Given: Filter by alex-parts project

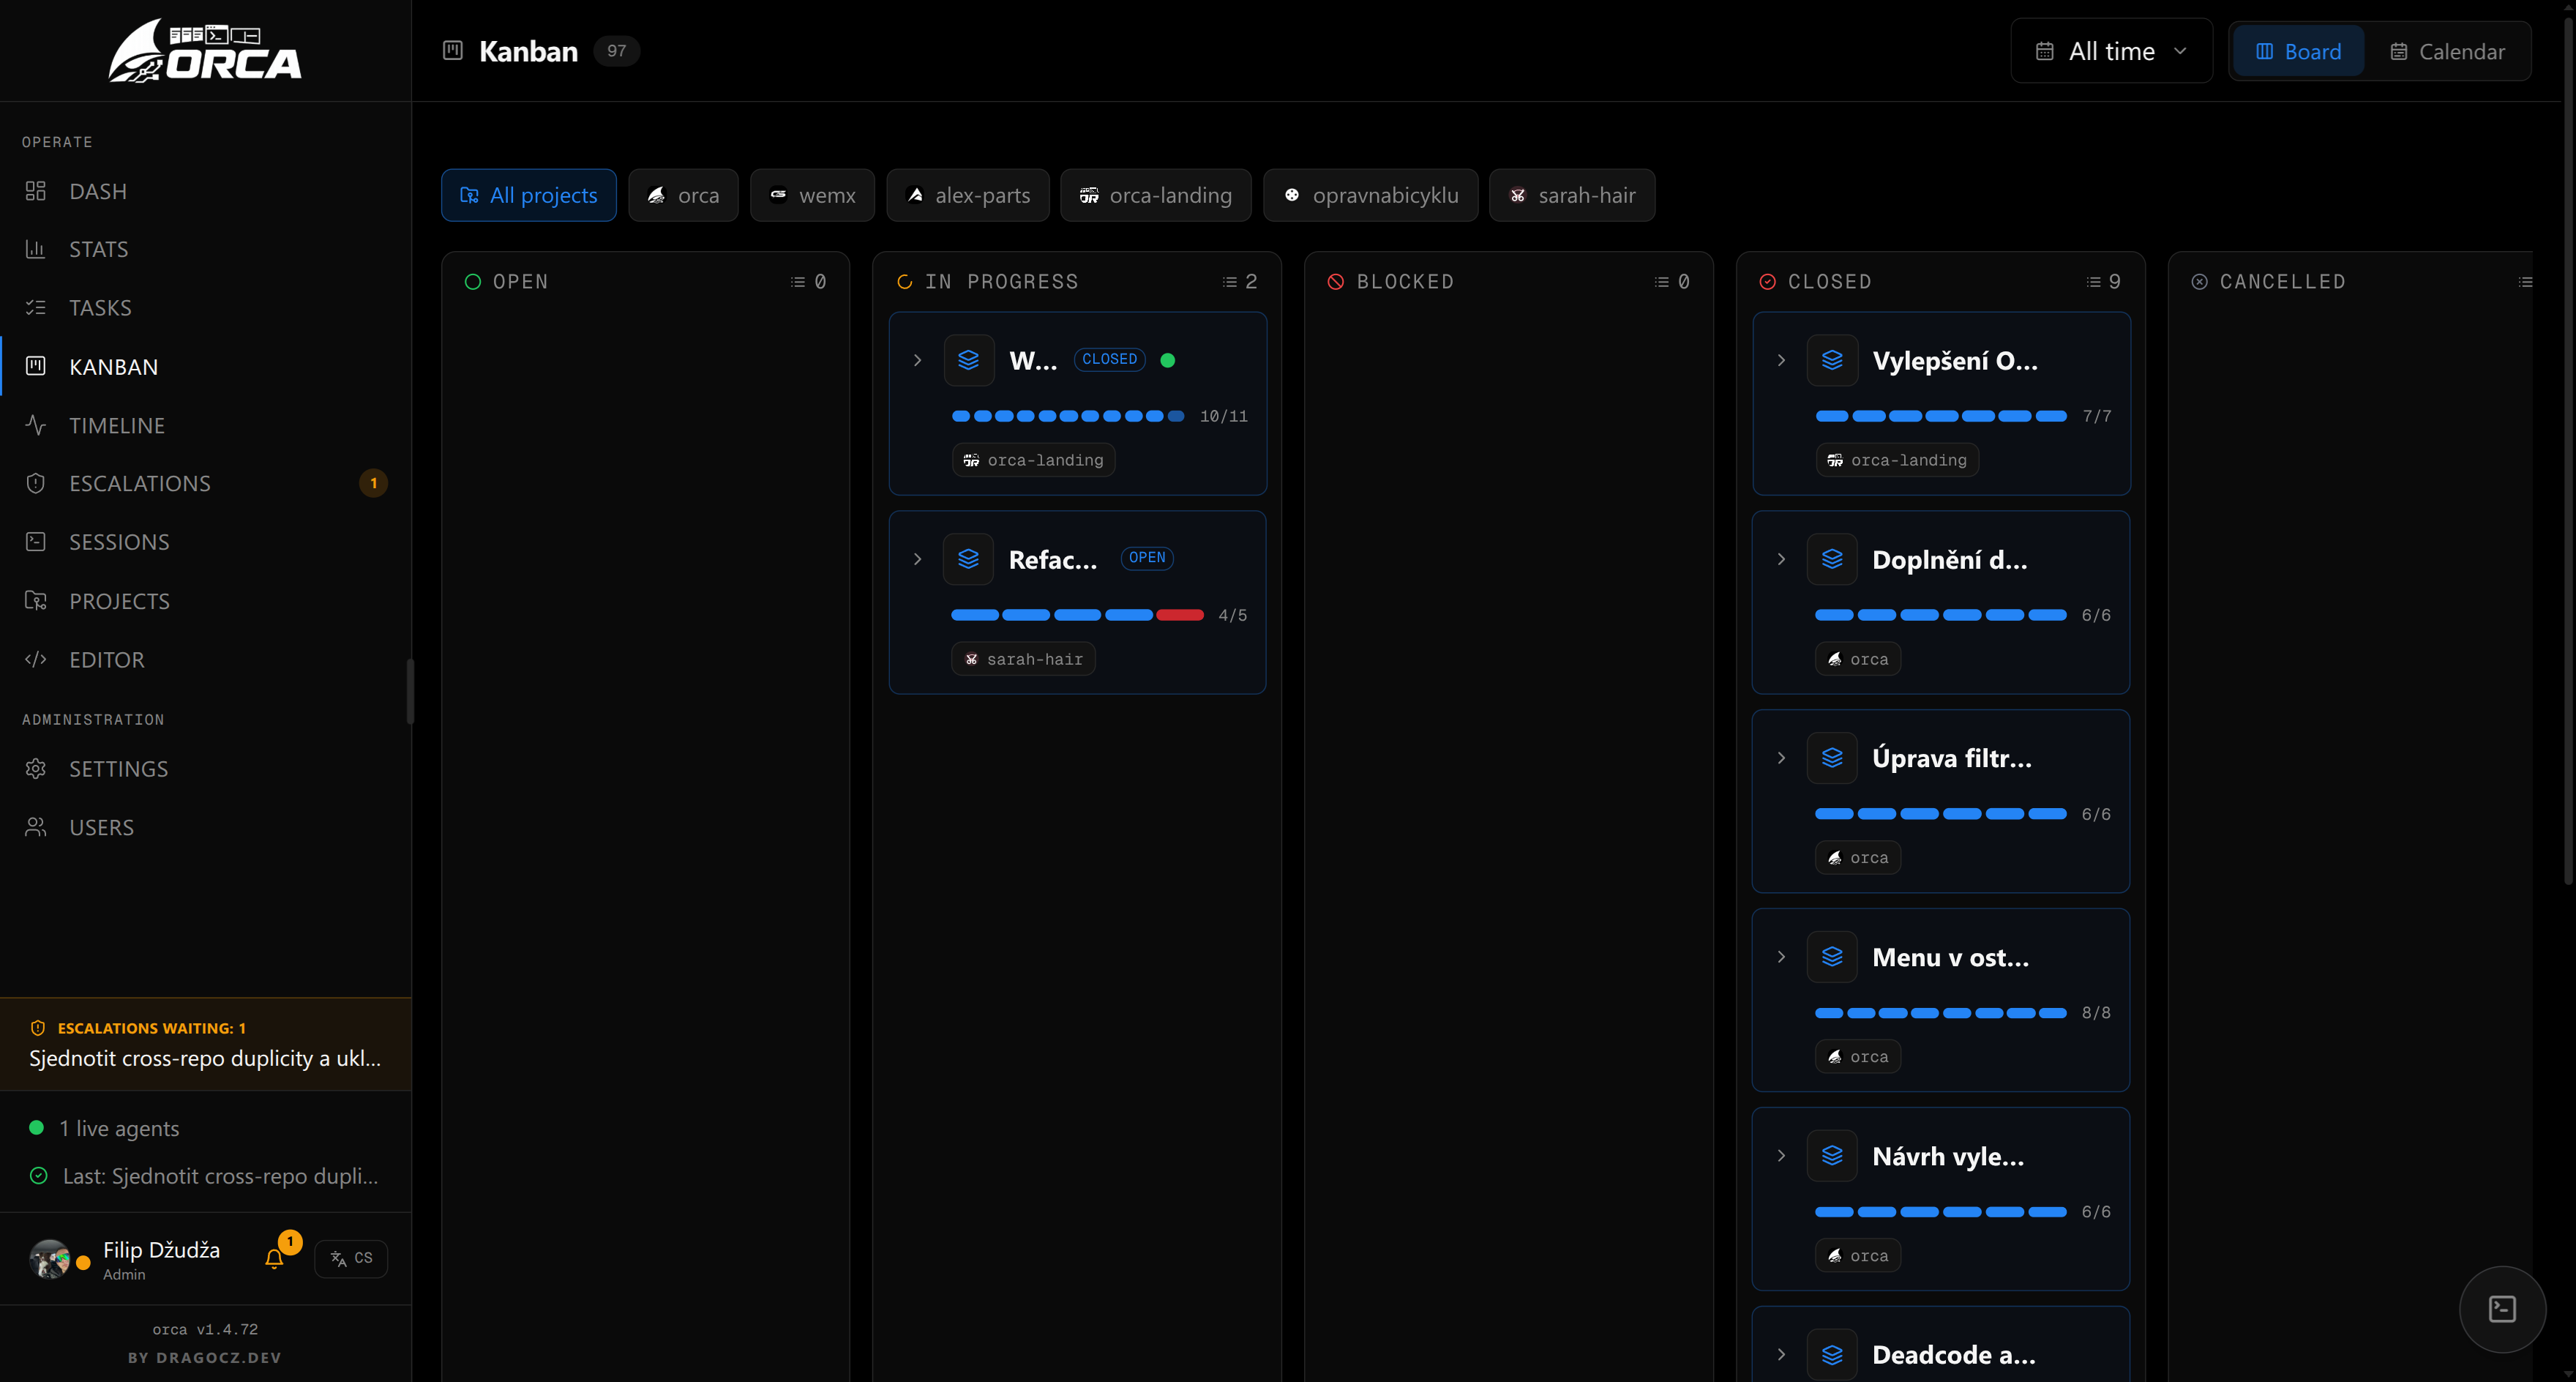Looking at the screenshot, I should coord(968,195).
